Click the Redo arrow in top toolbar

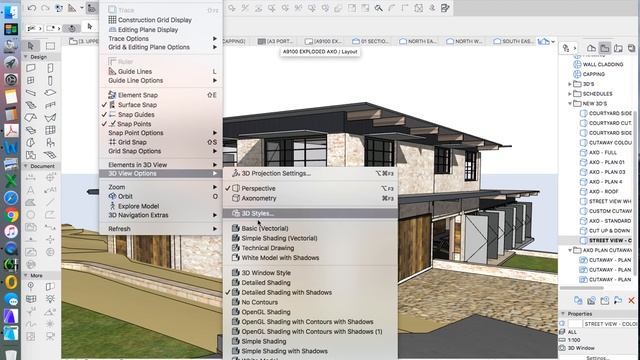click(x=45, y=8)
